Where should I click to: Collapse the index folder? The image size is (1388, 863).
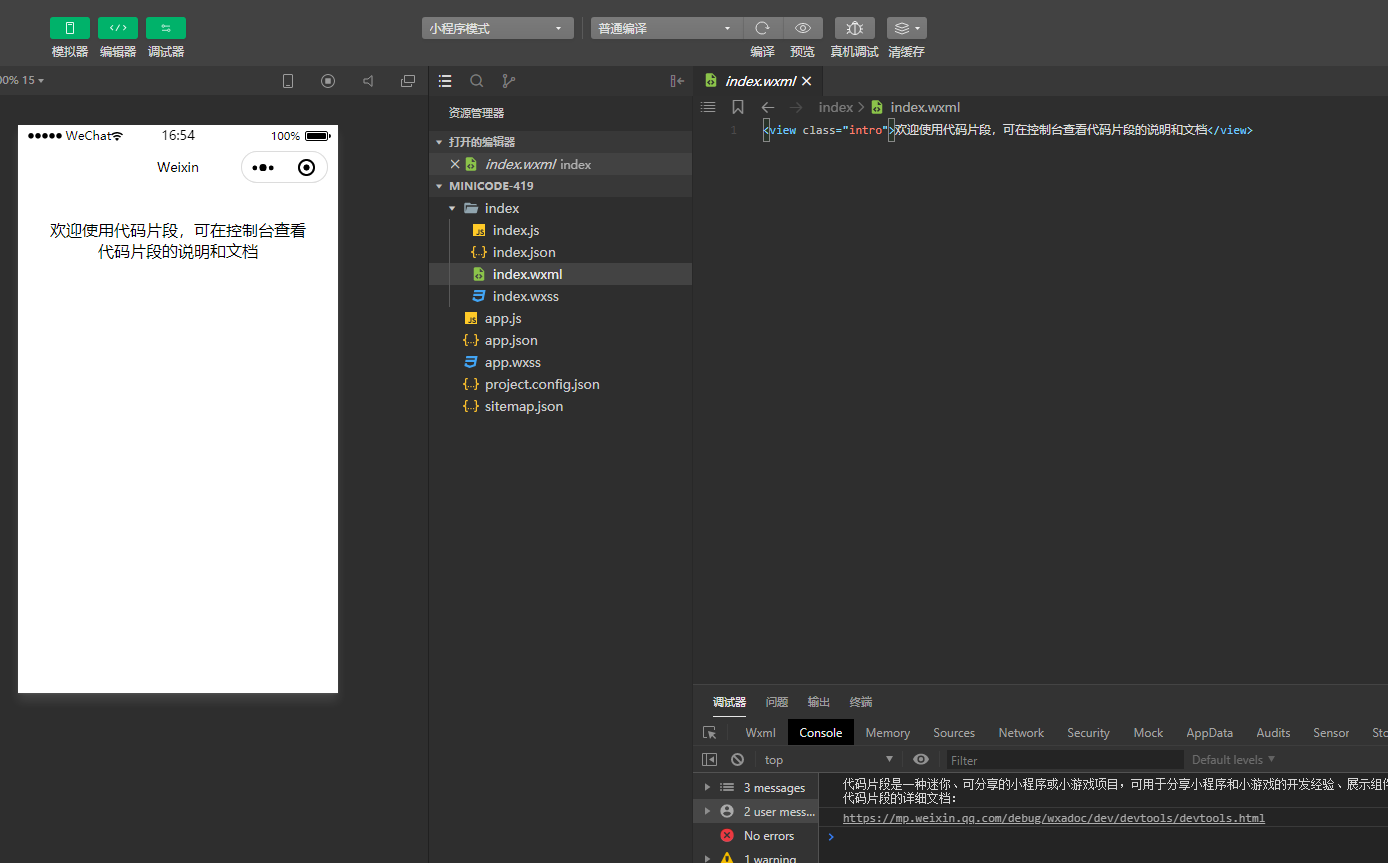[560, 208]
